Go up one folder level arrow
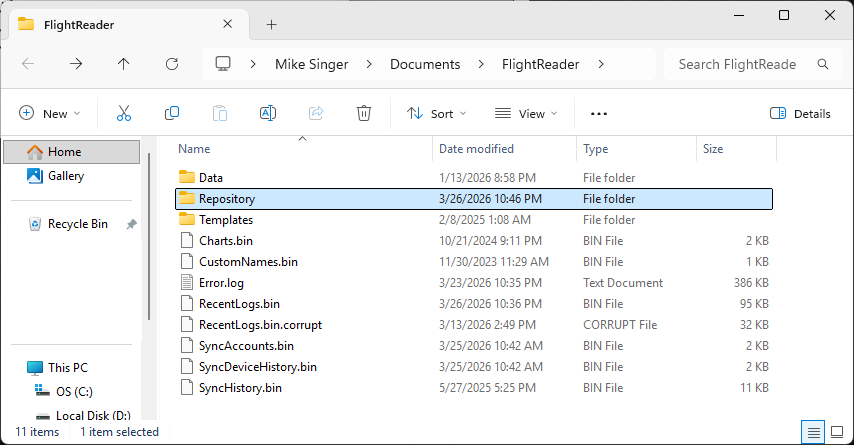The width and height of the screenshot is (854, 445). [x=124, y=64]
